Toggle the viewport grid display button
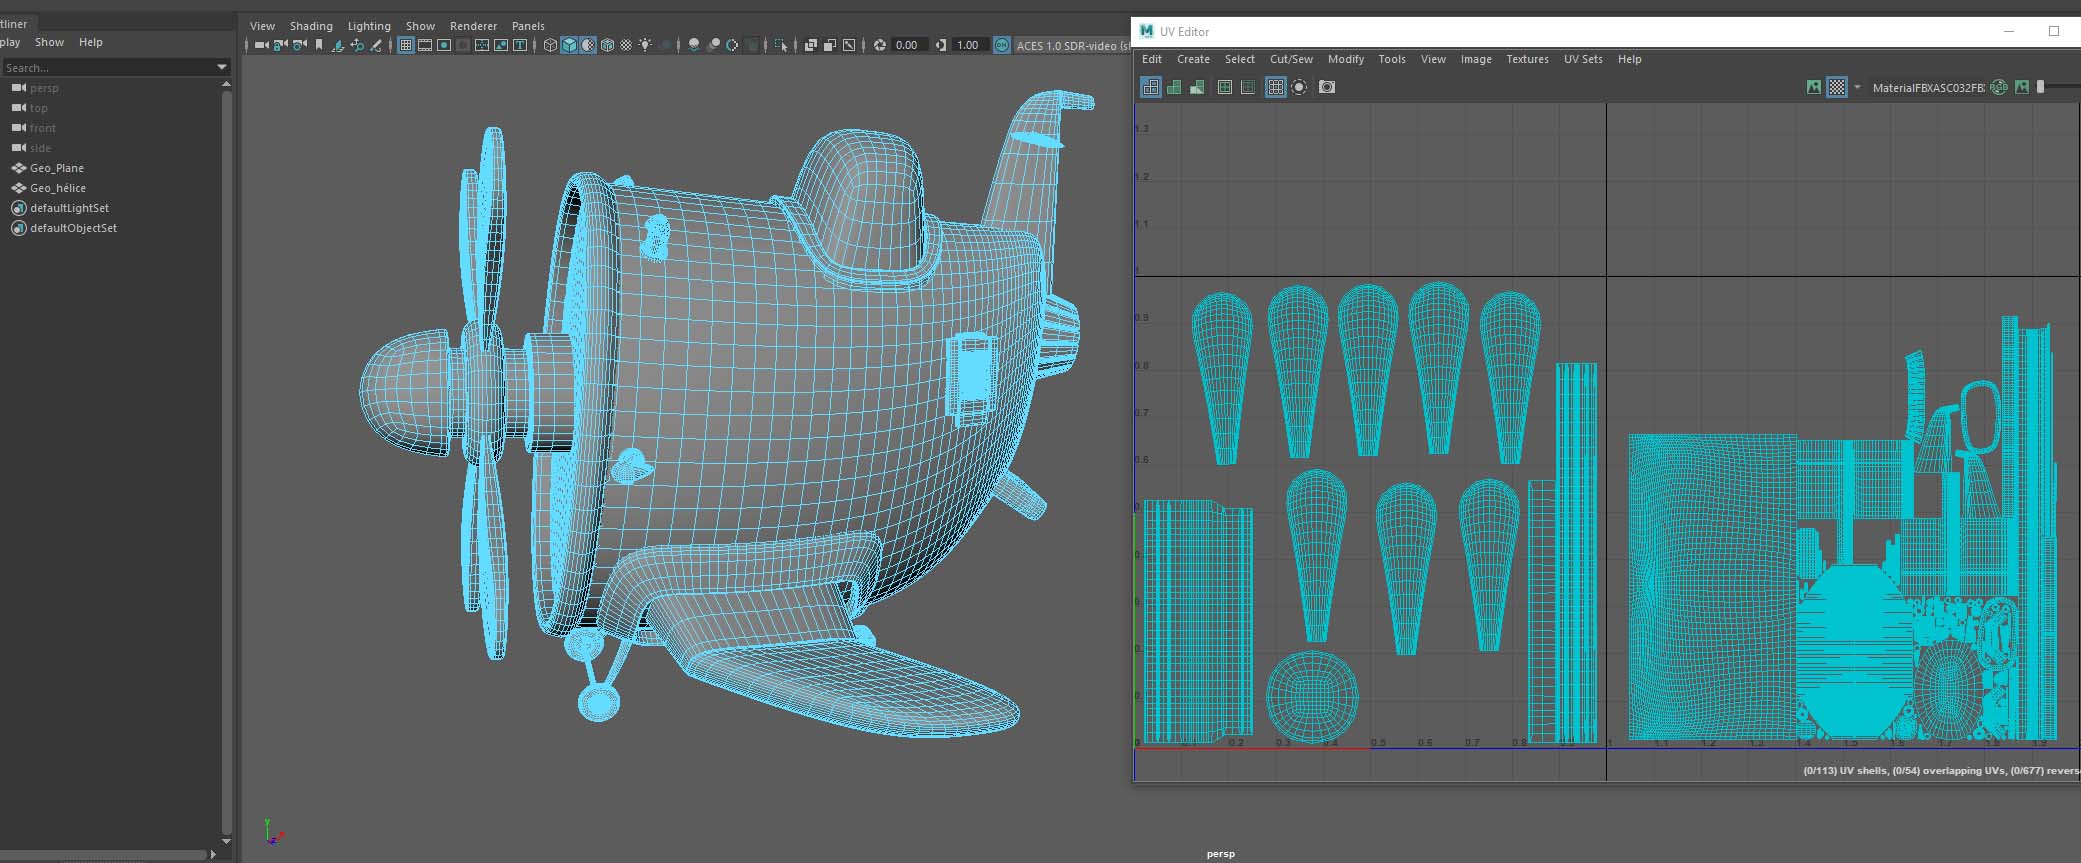This screenshot has width=2081, height=863. 406,45
